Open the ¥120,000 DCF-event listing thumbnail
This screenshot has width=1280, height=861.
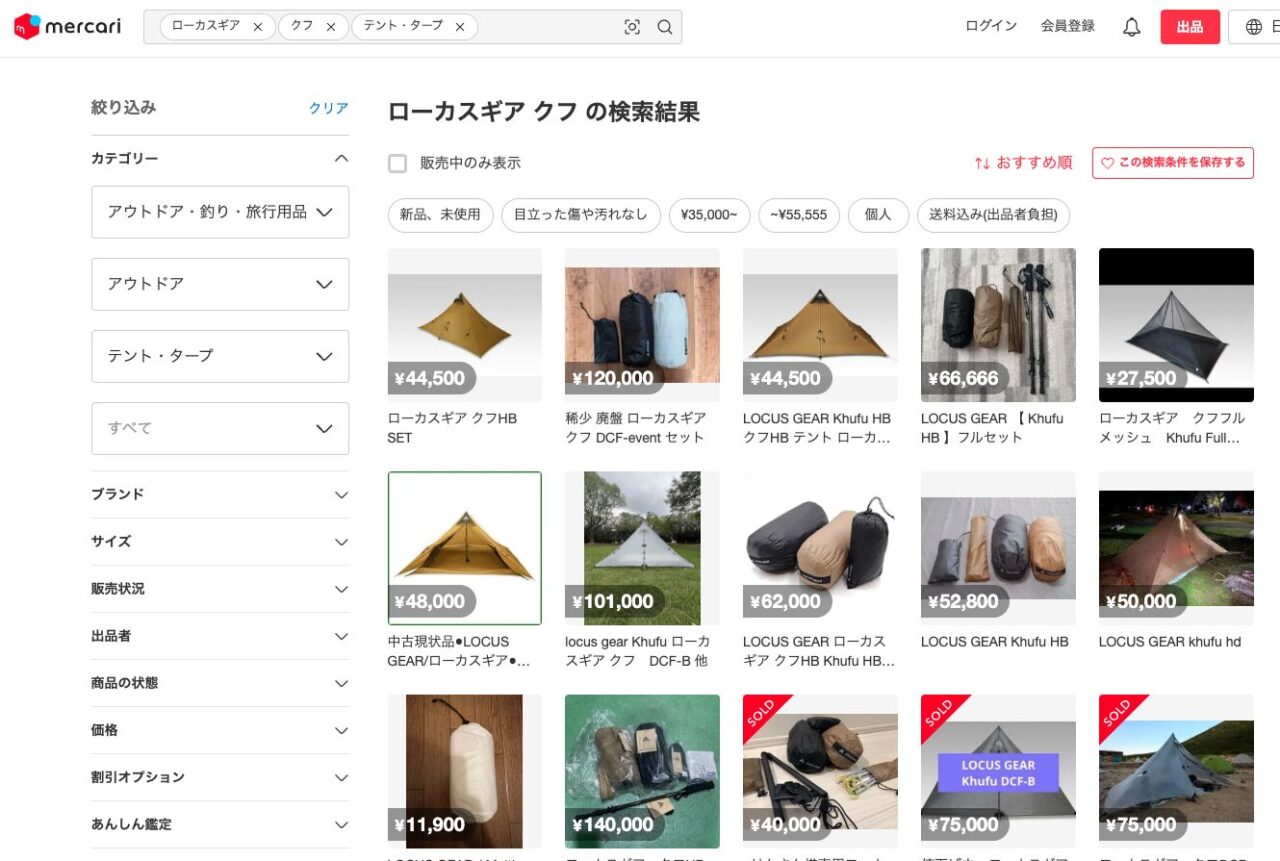coord(642,325)
